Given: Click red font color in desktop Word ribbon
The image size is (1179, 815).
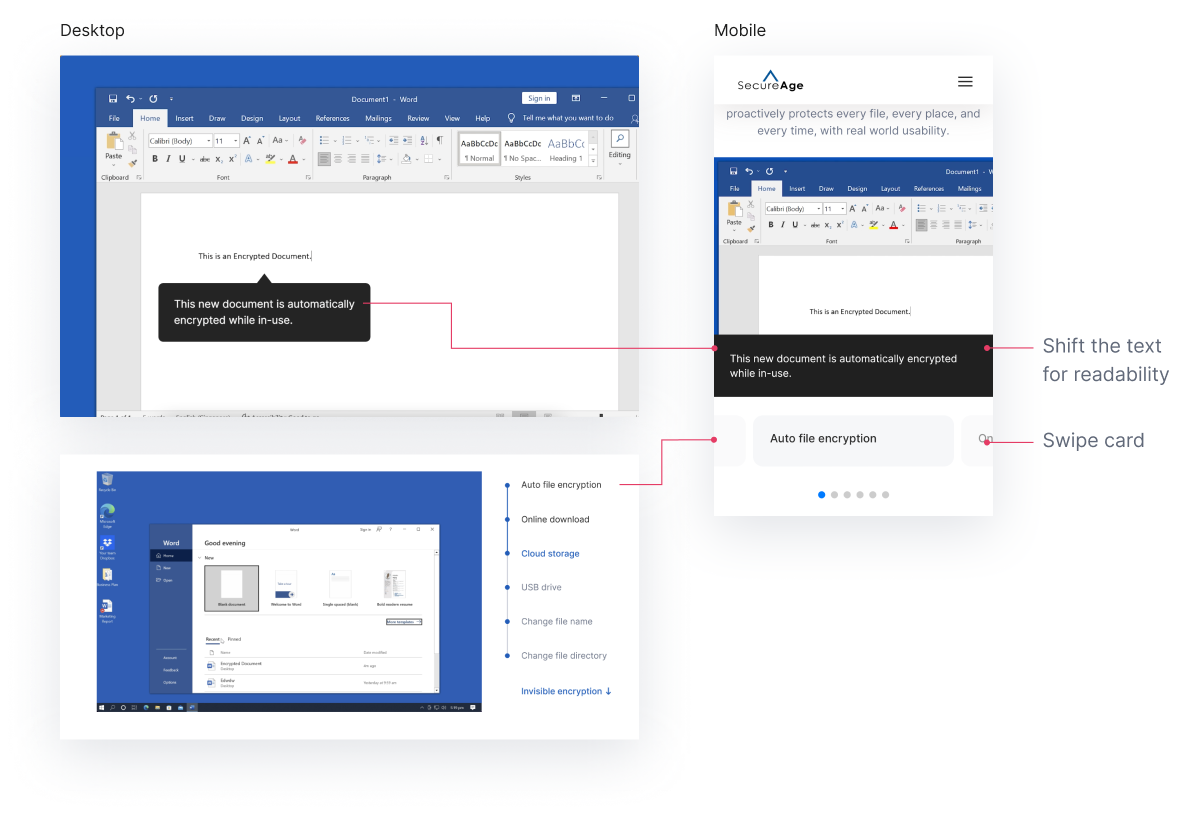Looking at the screenshot, I should pos(292,159).
